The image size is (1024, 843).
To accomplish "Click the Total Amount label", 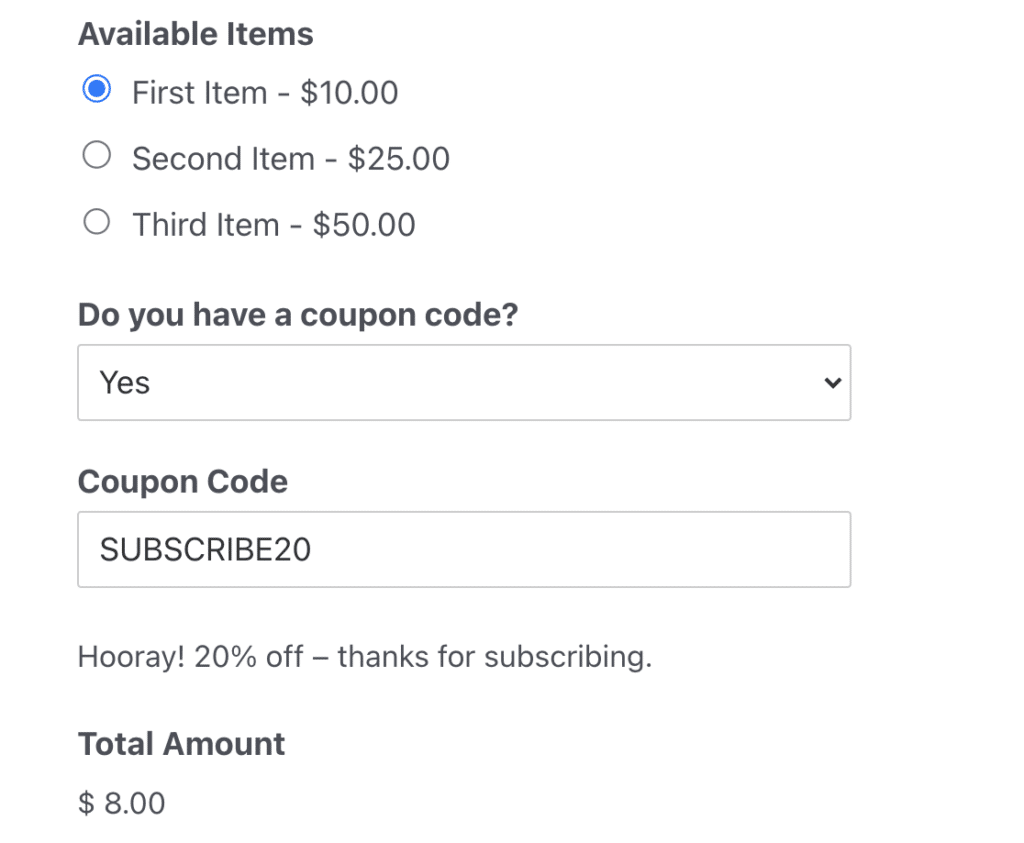I will click(x=180, y=743).
